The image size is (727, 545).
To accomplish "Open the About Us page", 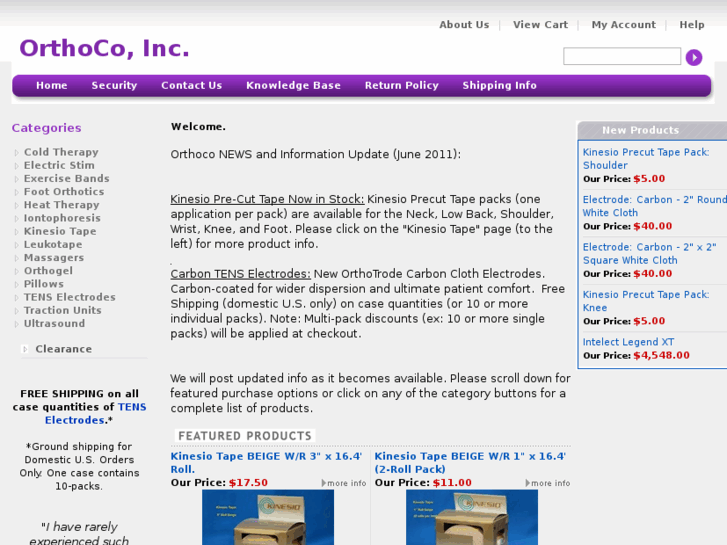I will click(464, 25).
